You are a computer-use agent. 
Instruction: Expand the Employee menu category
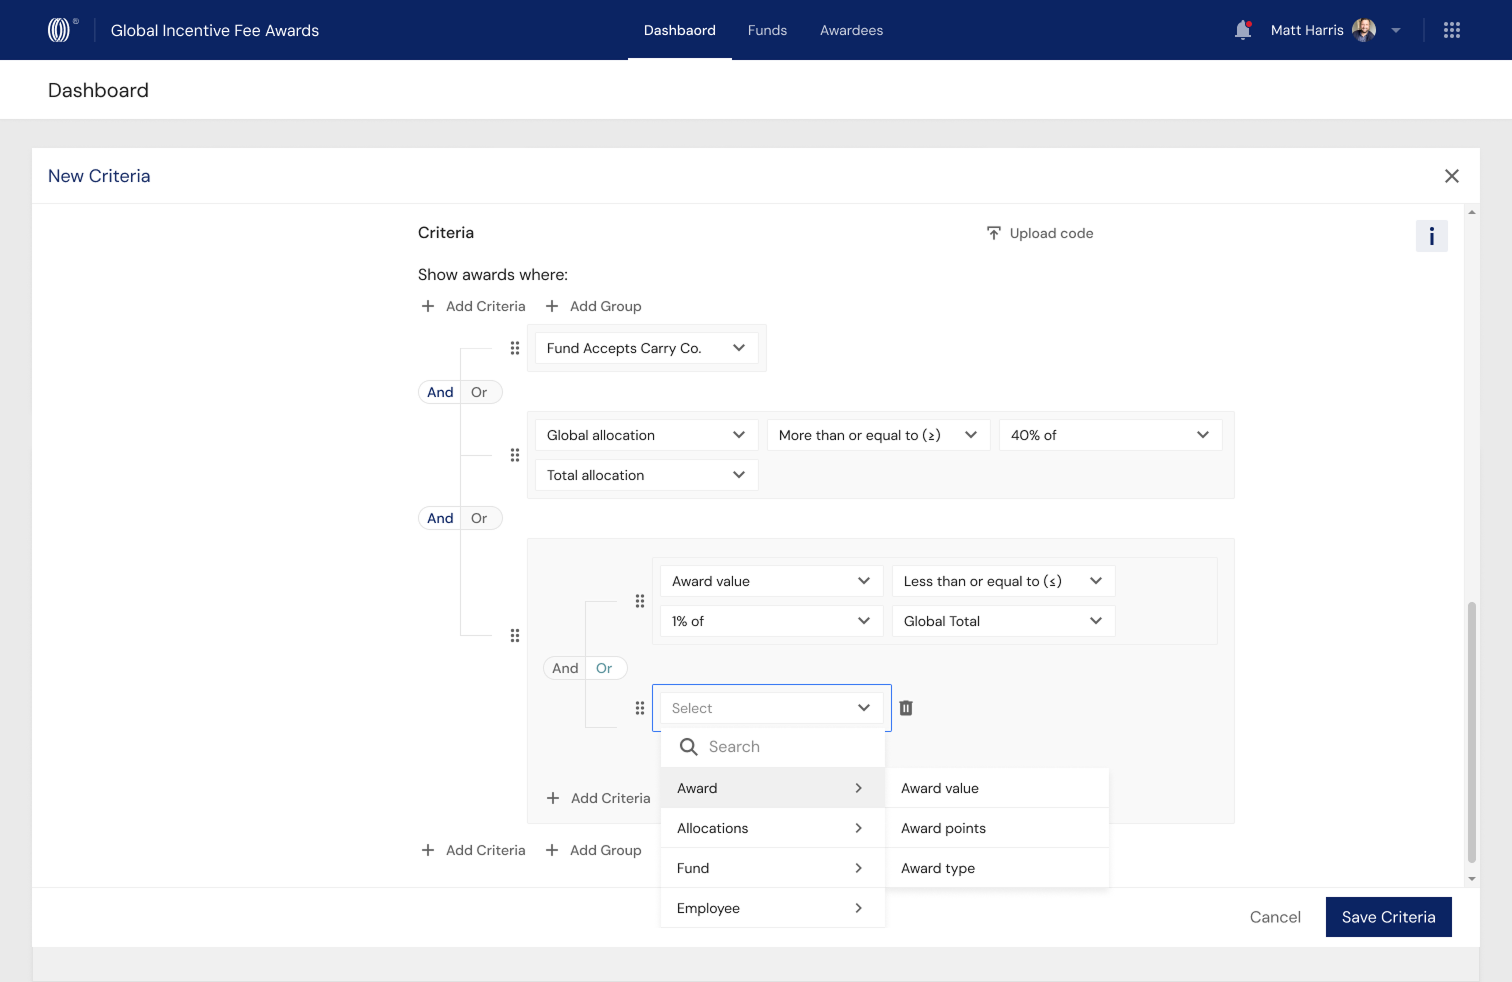click(772, 908)
